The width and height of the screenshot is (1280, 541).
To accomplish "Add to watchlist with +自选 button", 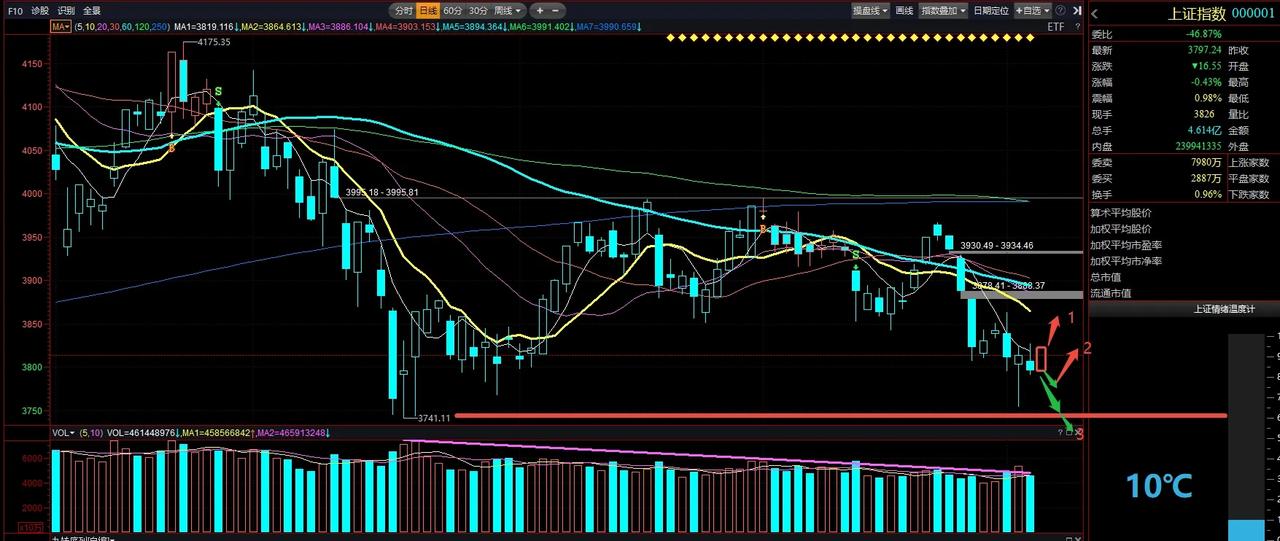I will pyautogui.click(x=1029, y=10).
